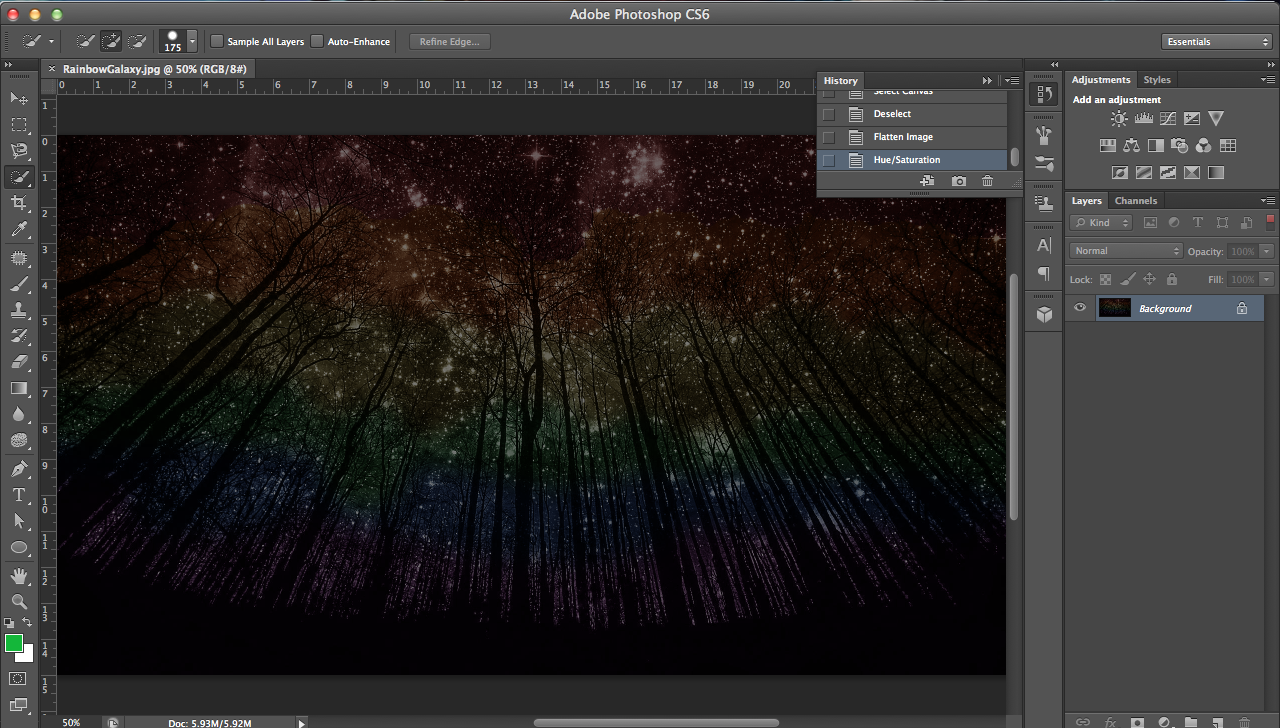Toggle history brush source for Flatten Image
1280x728 pixels.
pyautogui.click(x=828, y=137)
